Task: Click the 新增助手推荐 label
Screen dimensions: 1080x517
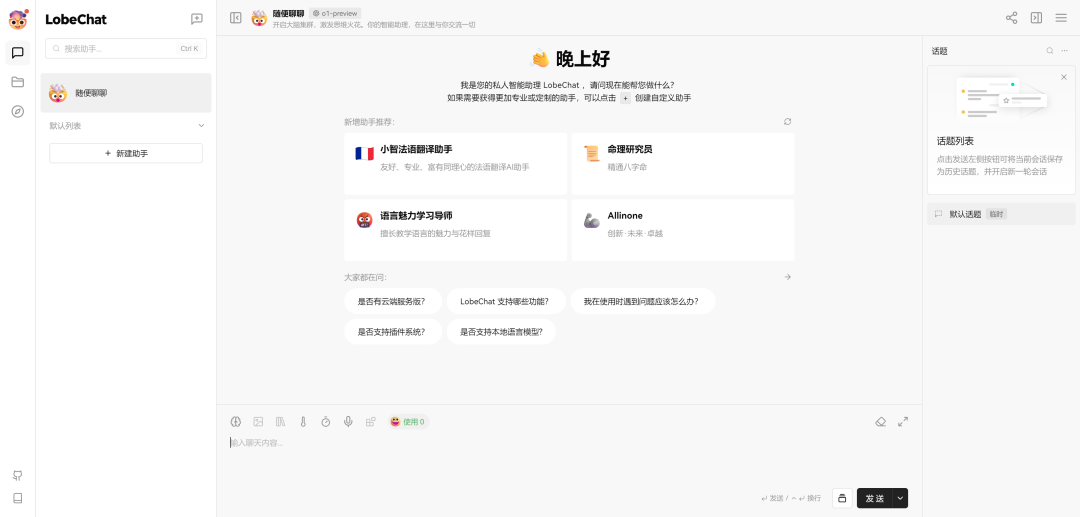Action: coord(369,122)
